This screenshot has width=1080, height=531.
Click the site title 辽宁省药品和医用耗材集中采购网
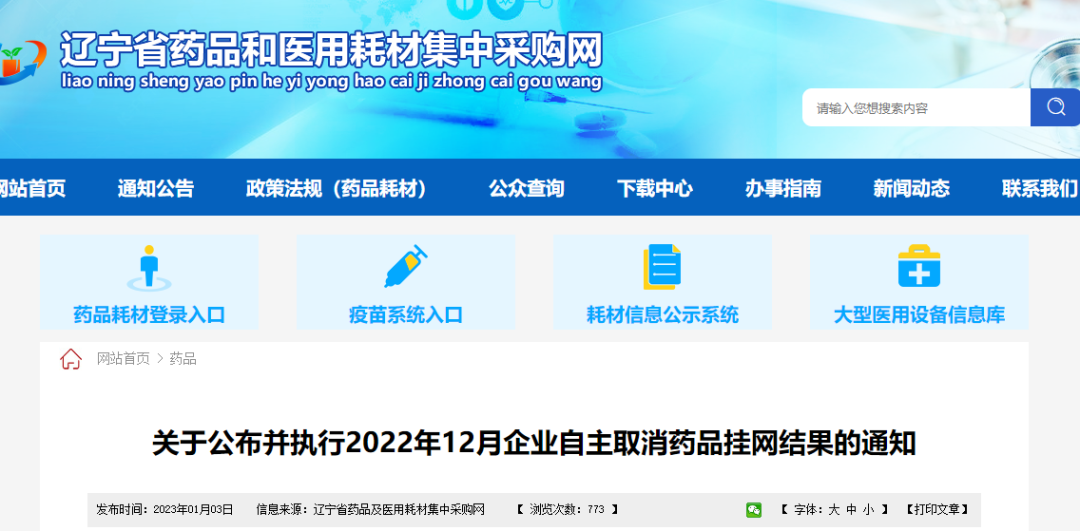331,50
